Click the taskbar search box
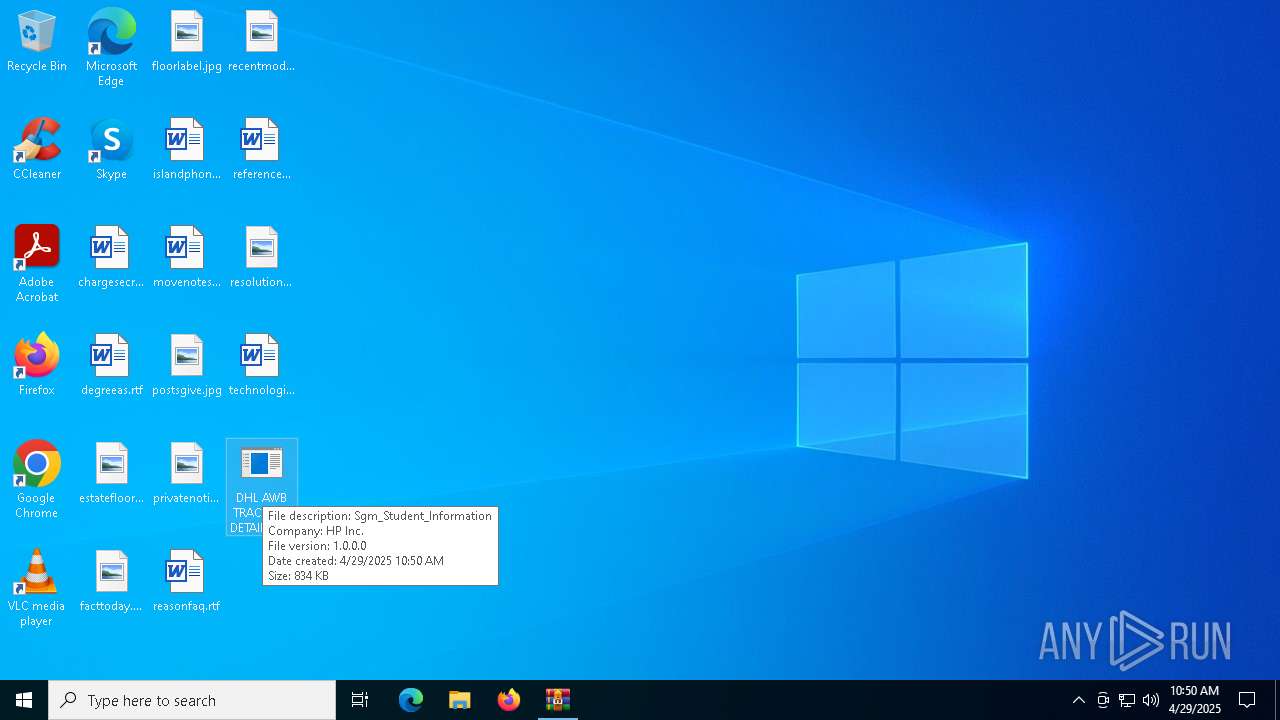This screenshot has width=1280, height=720. (x=192, y=700)
